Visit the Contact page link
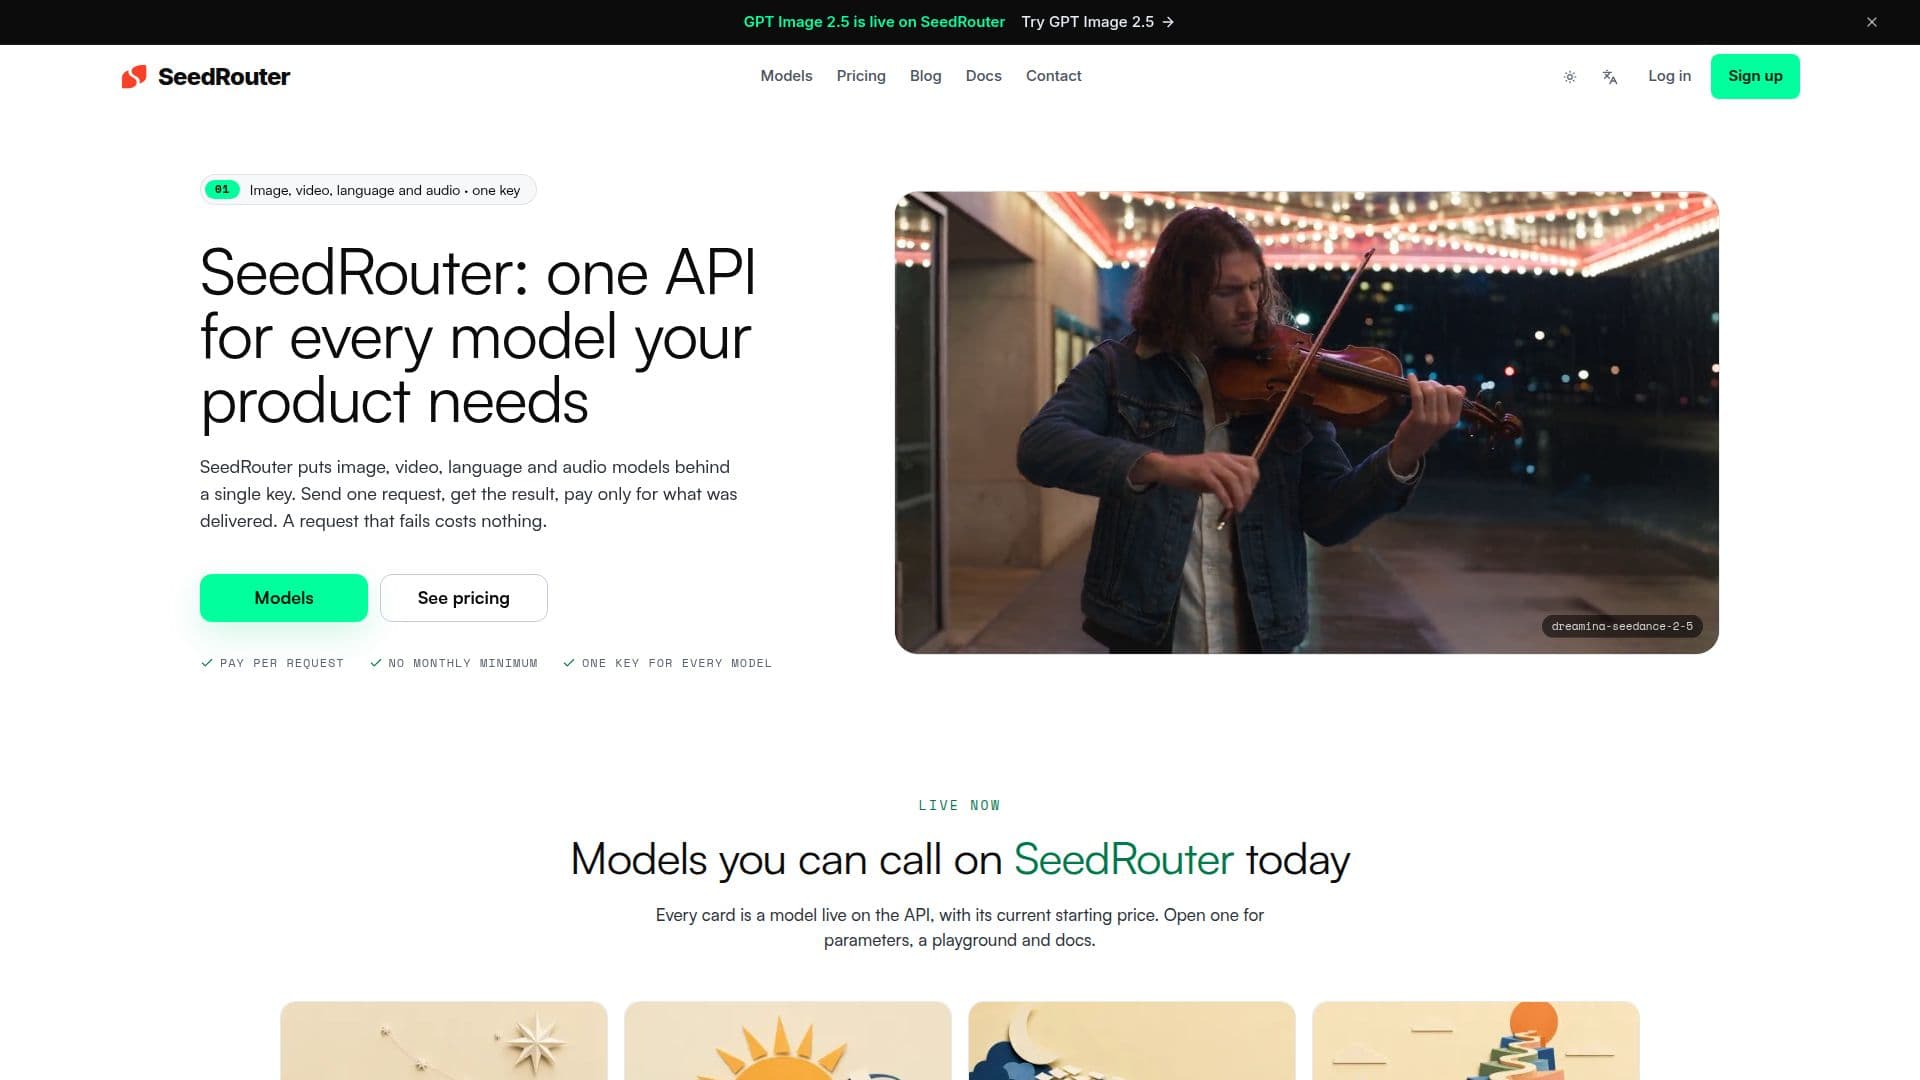Screen dimensions: 1920x1080 click(x=1053, y=76)
